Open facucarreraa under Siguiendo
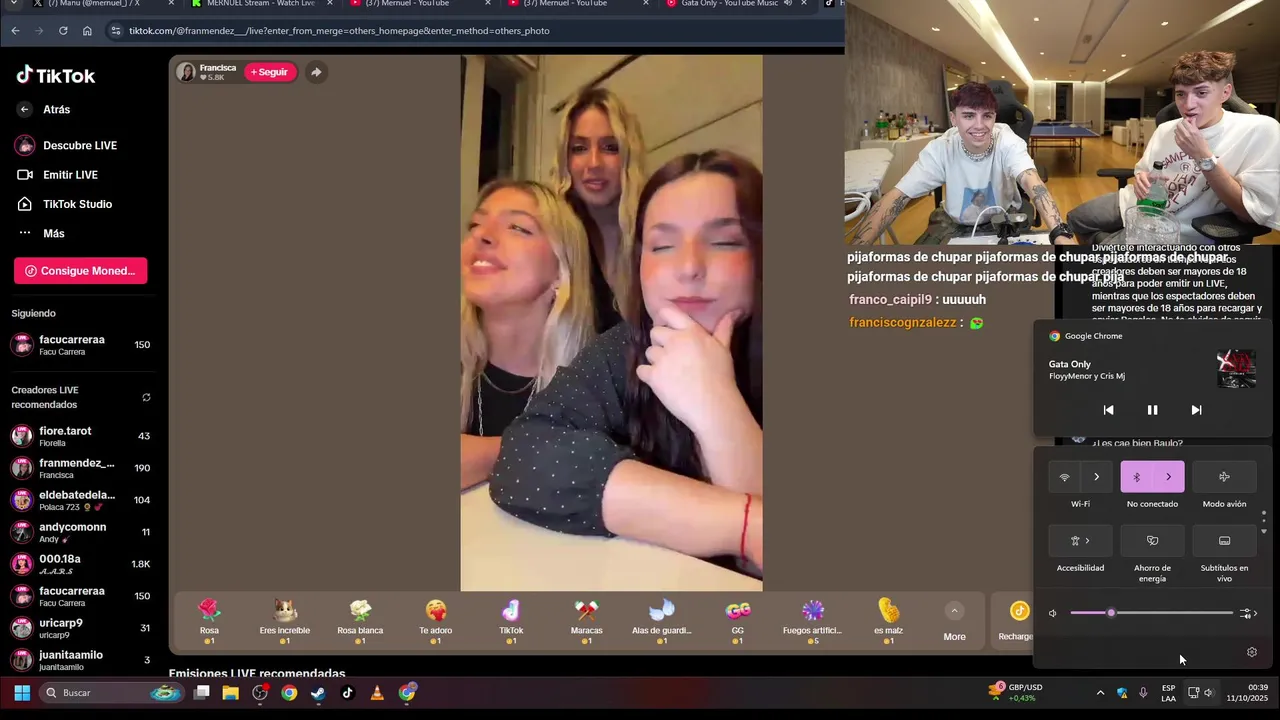1280x720 pixels. pos(80,345)
